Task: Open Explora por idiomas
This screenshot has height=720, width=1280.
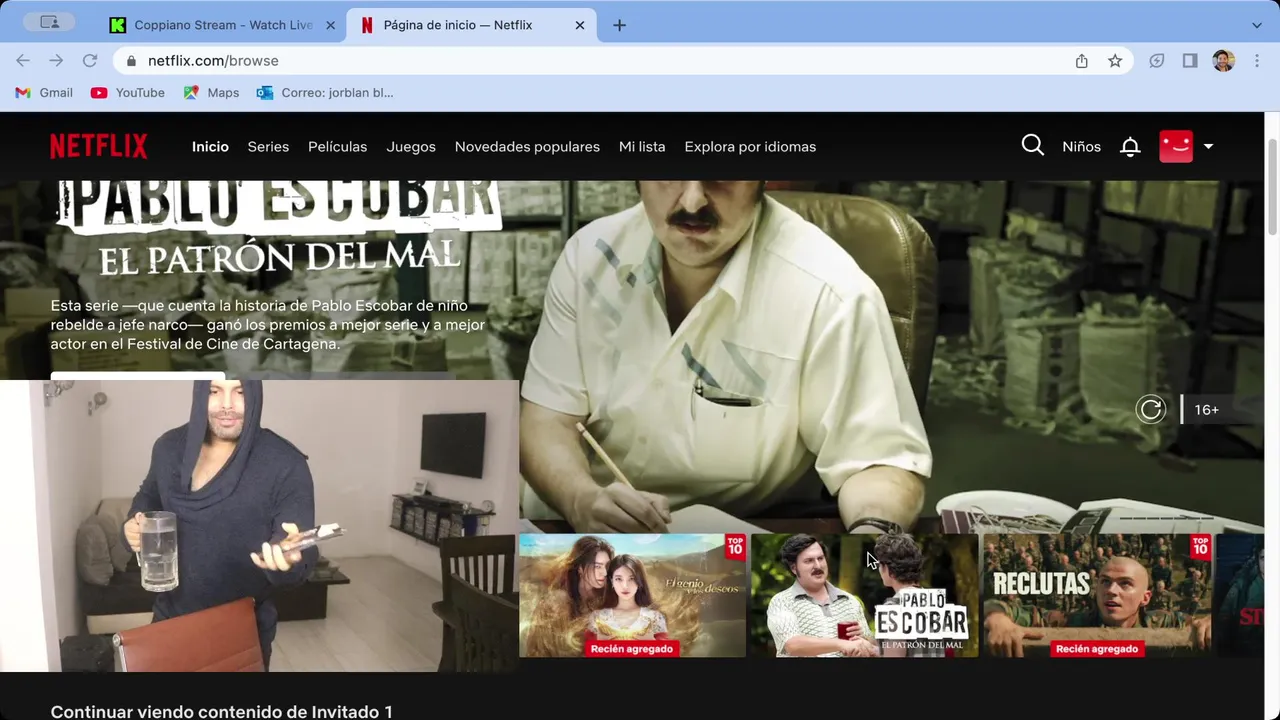Action: 750,146
